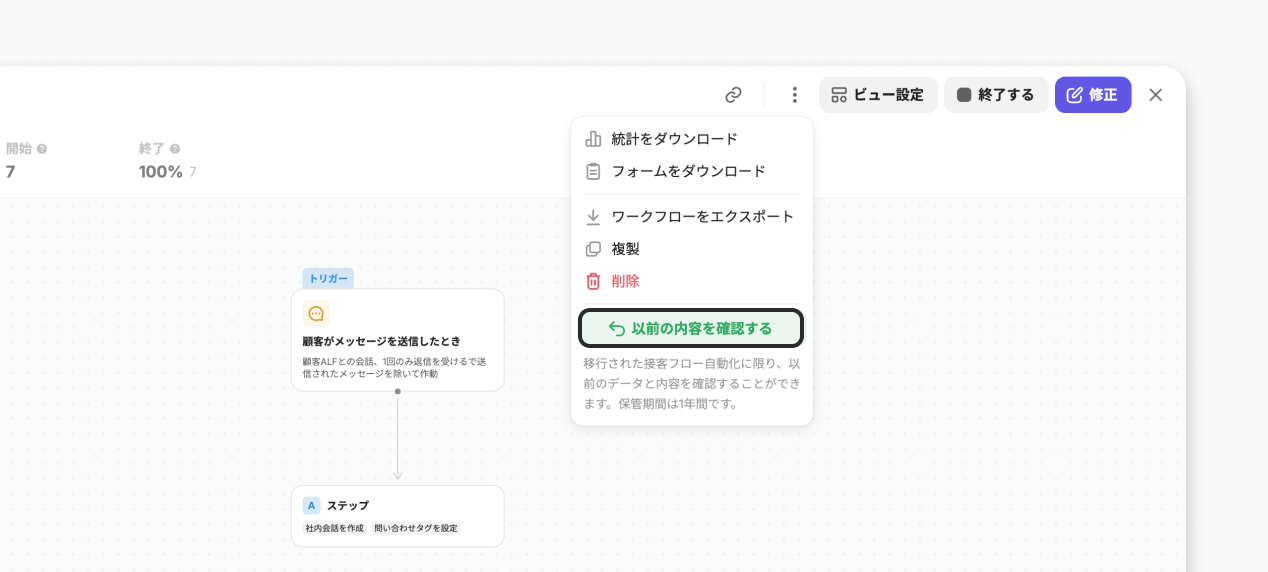The image size is (1268, 572).
Task: Click the 修正 edit button
Action: point(1092,95)
